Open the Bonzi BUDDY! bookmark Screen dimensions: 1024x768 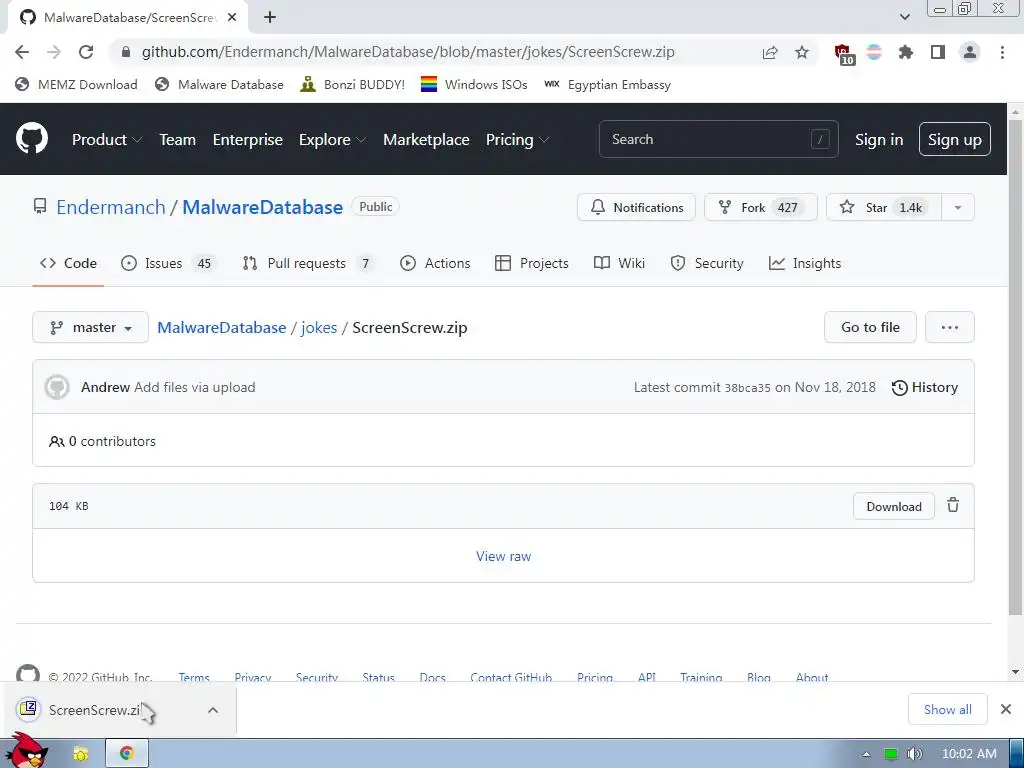click(353, 84)
